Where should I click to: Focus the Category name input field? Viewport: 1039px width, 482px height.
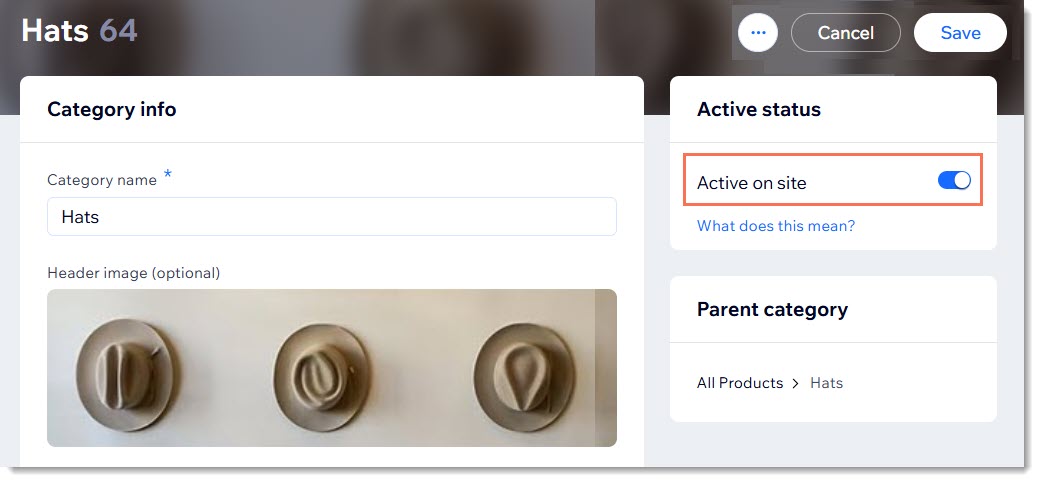tap(331, 216)
